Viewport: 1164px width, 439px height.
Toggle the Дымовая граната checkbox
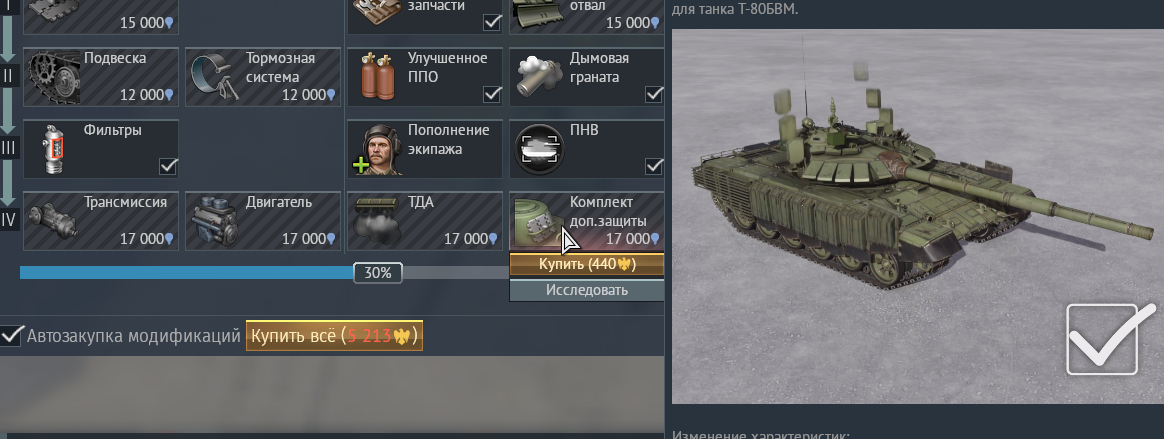(x=654, y=94)
